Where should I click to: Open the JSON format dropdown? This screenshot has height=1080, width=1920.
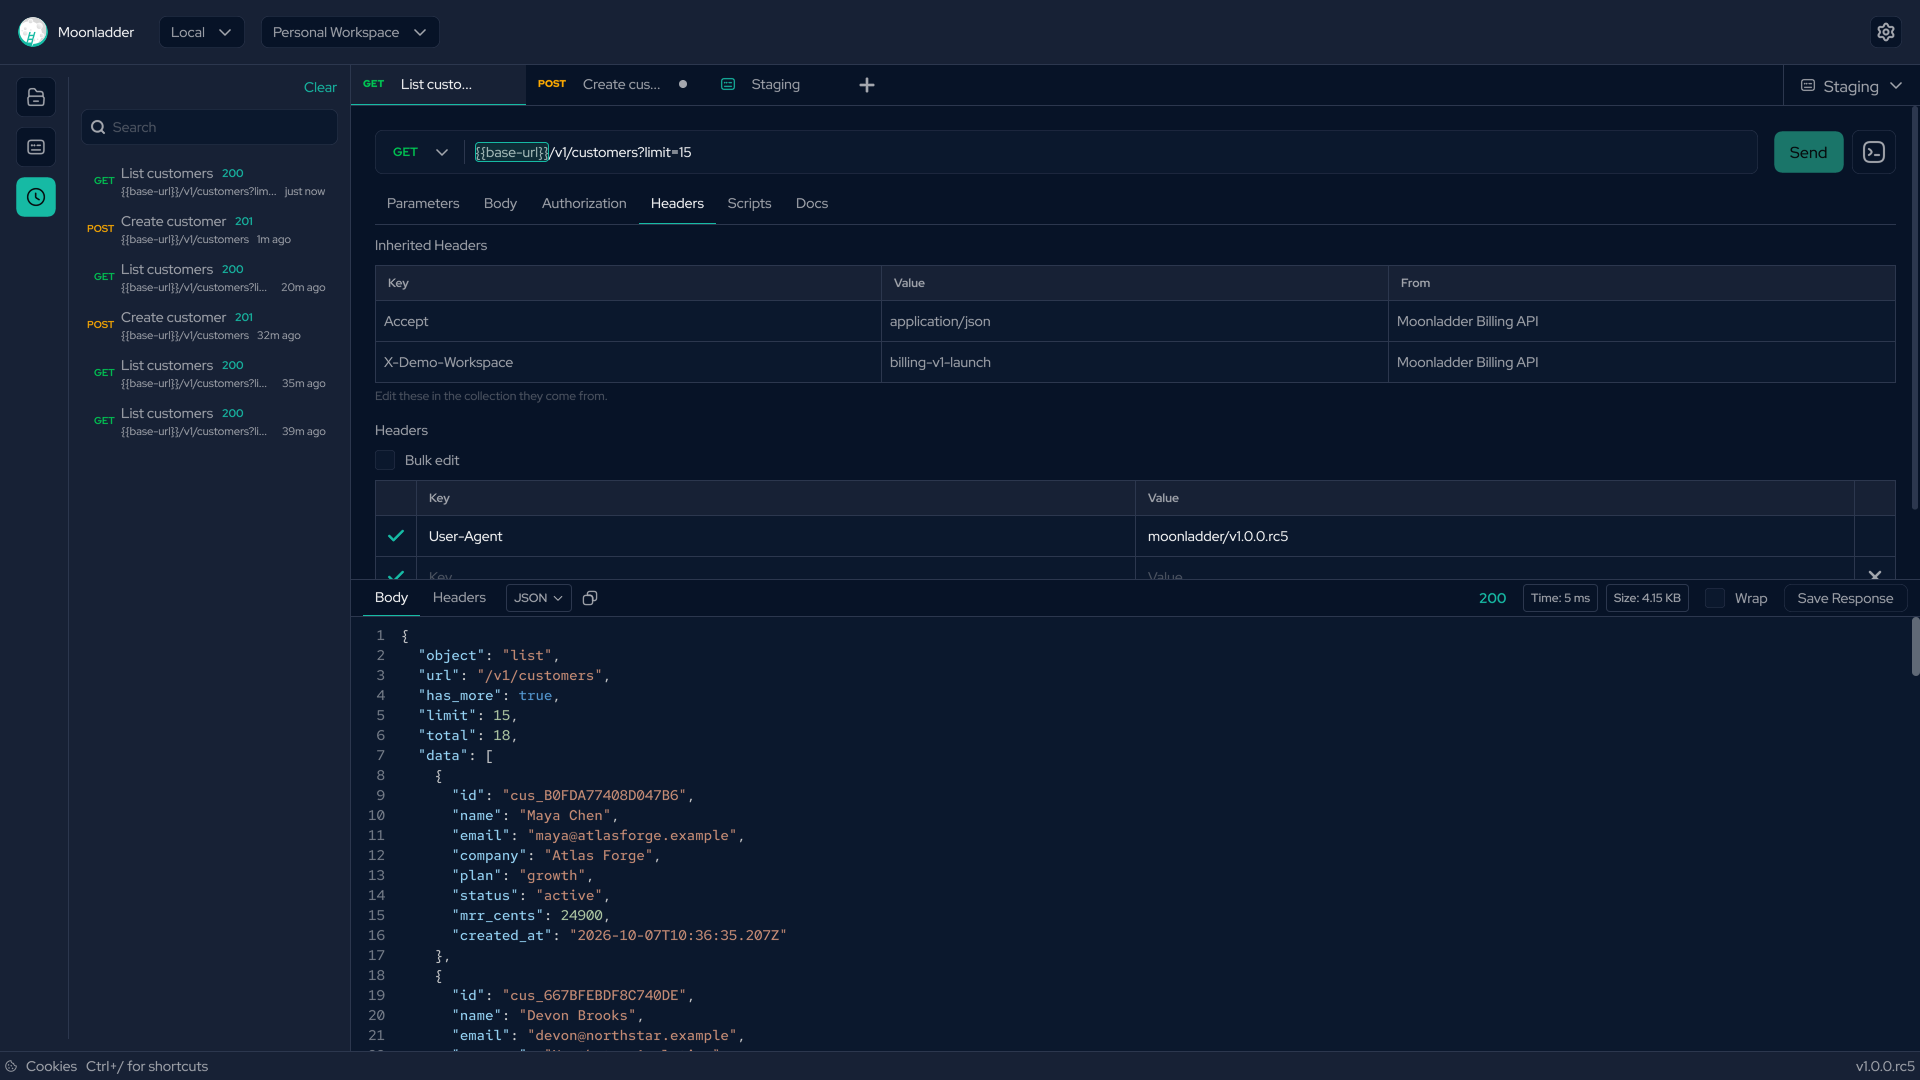coord(538,598)
